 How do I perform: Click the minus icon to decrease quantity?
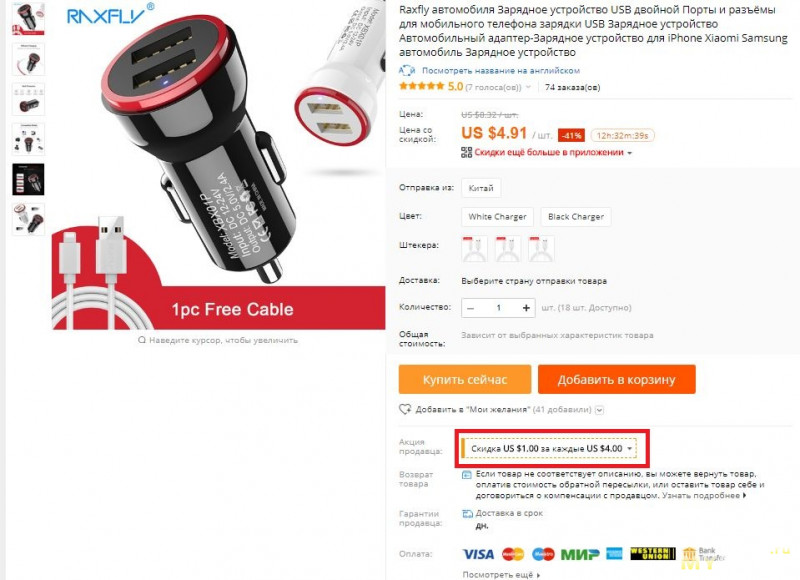[470, 308]
